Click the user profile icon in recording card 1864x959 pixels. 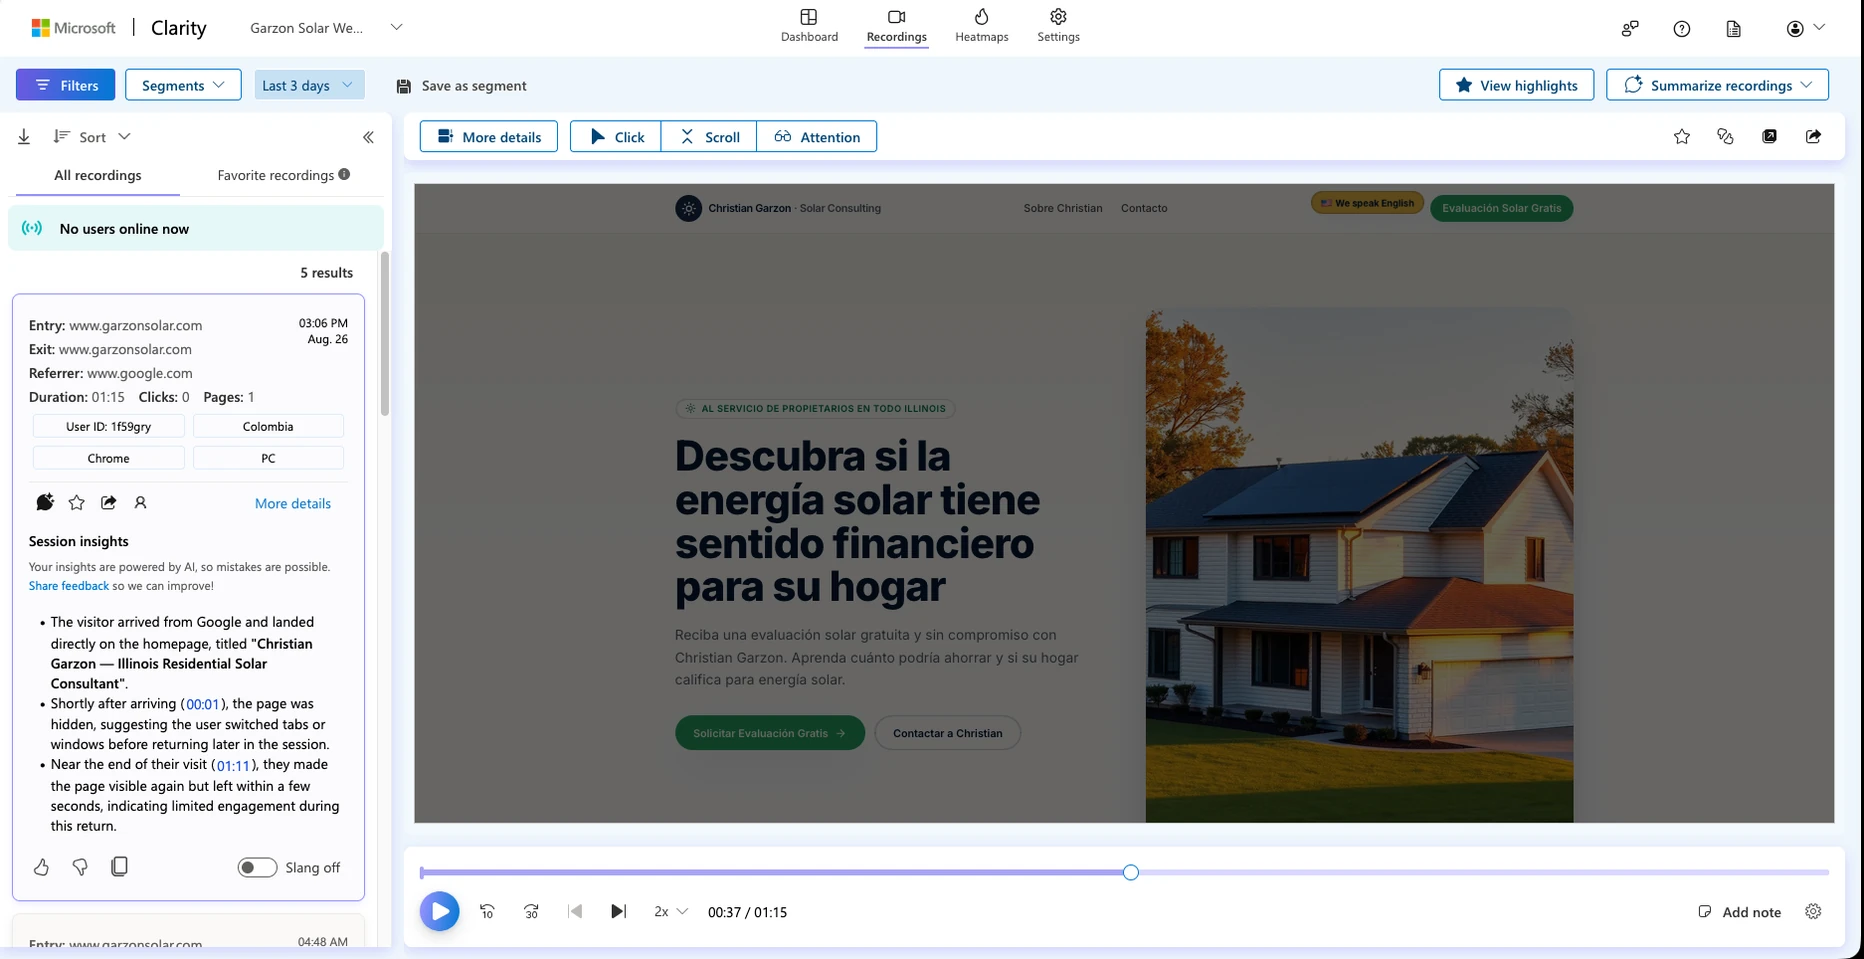(x=140, y=502)
